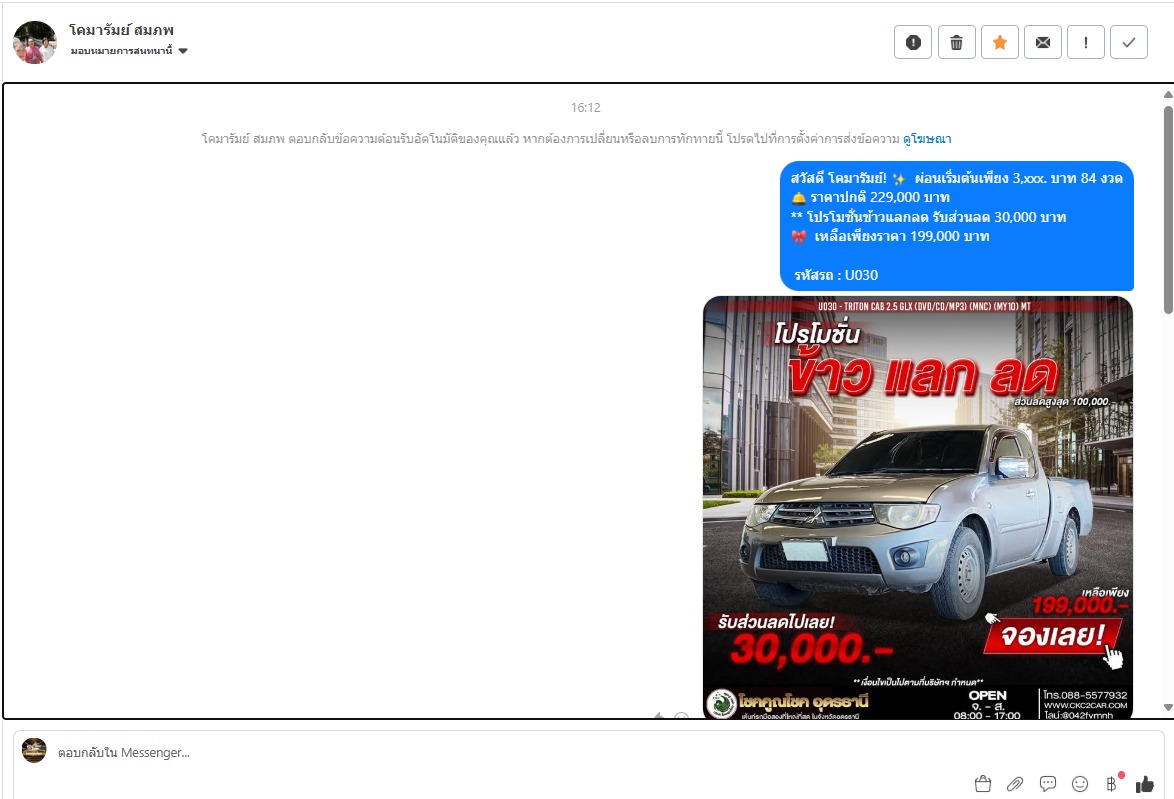Mark conversation as done with checkmark icon
Screen dimensions: 1174x799
point(1129,42)
